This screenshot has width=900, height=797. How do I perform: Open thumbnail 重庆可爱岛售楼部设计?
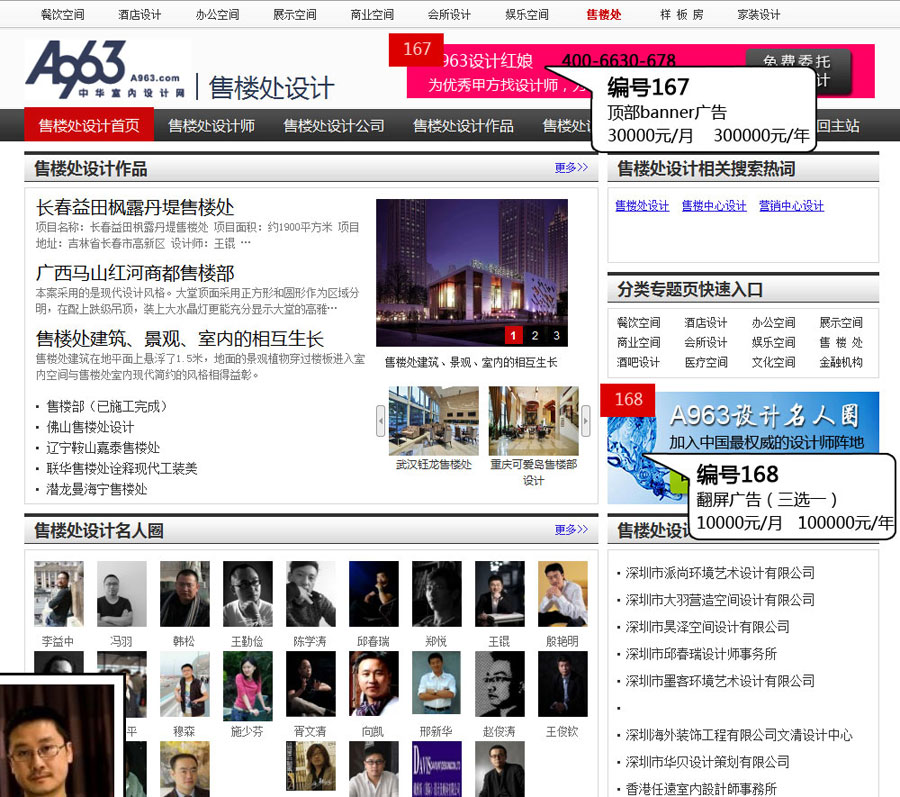click(x=533, y=421)
